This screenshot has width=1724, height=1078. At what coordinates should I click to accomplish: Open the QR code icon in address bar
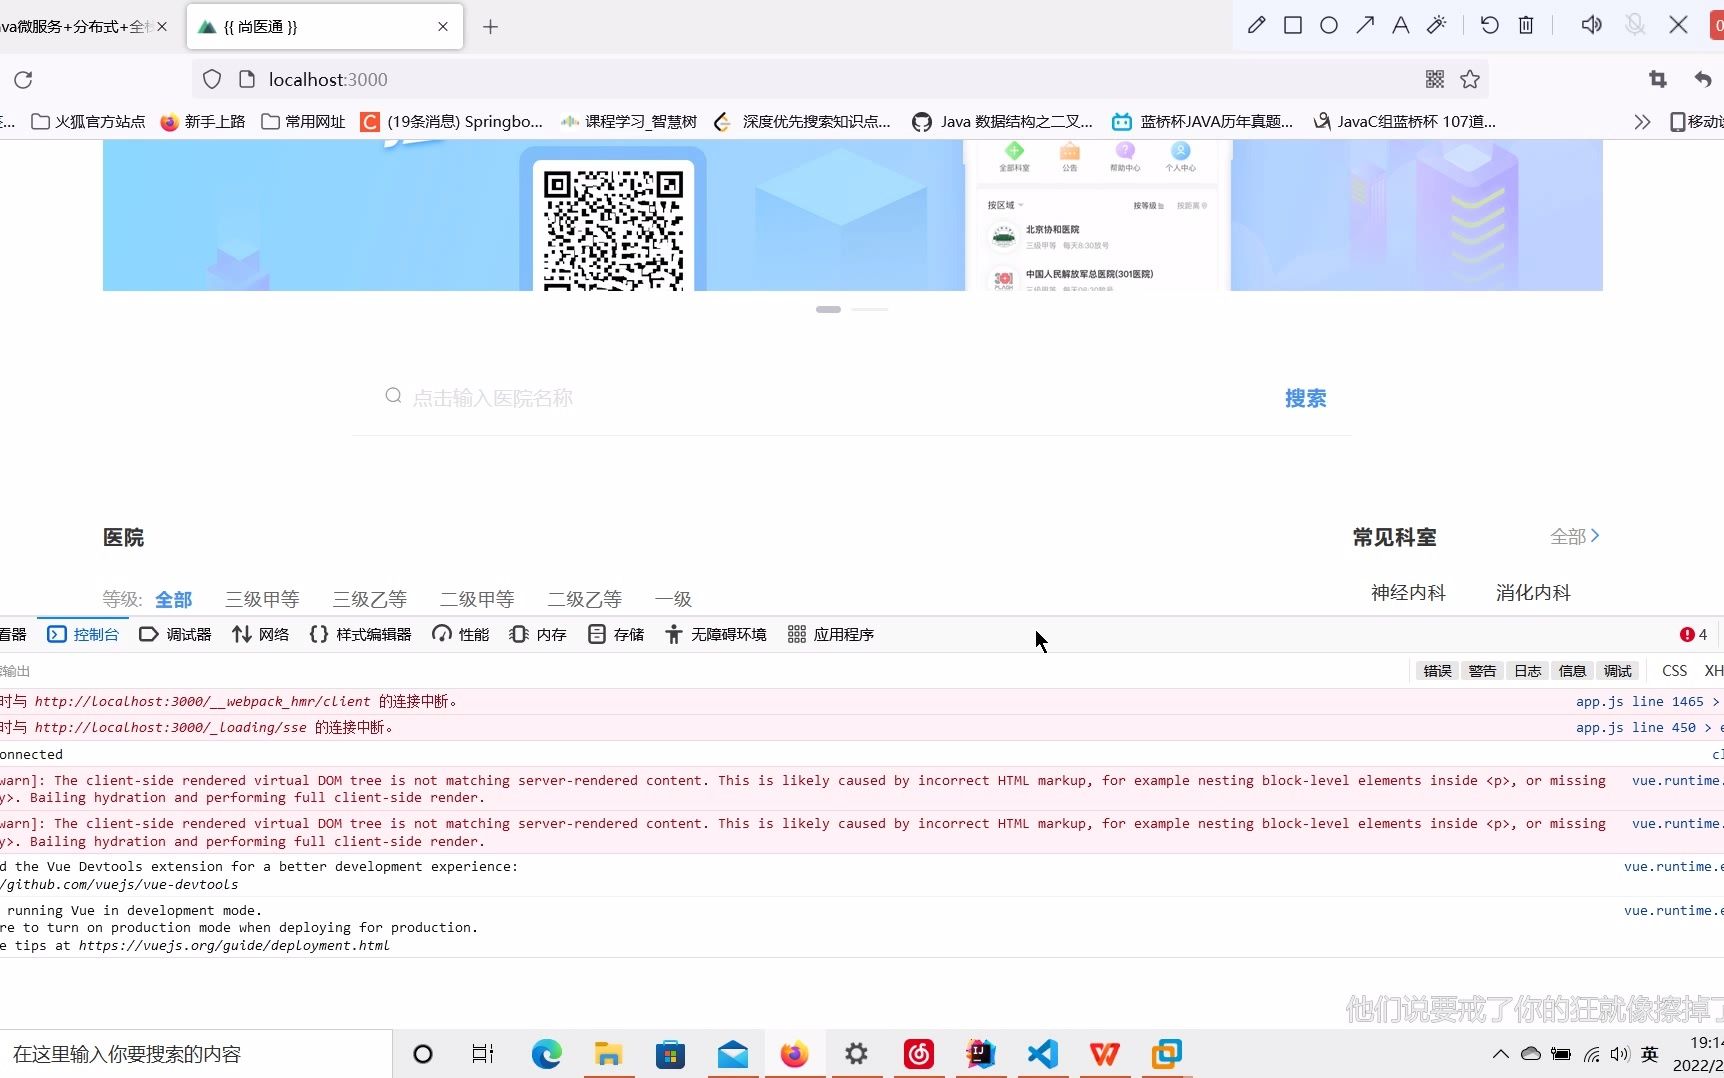coord(1435,79)
